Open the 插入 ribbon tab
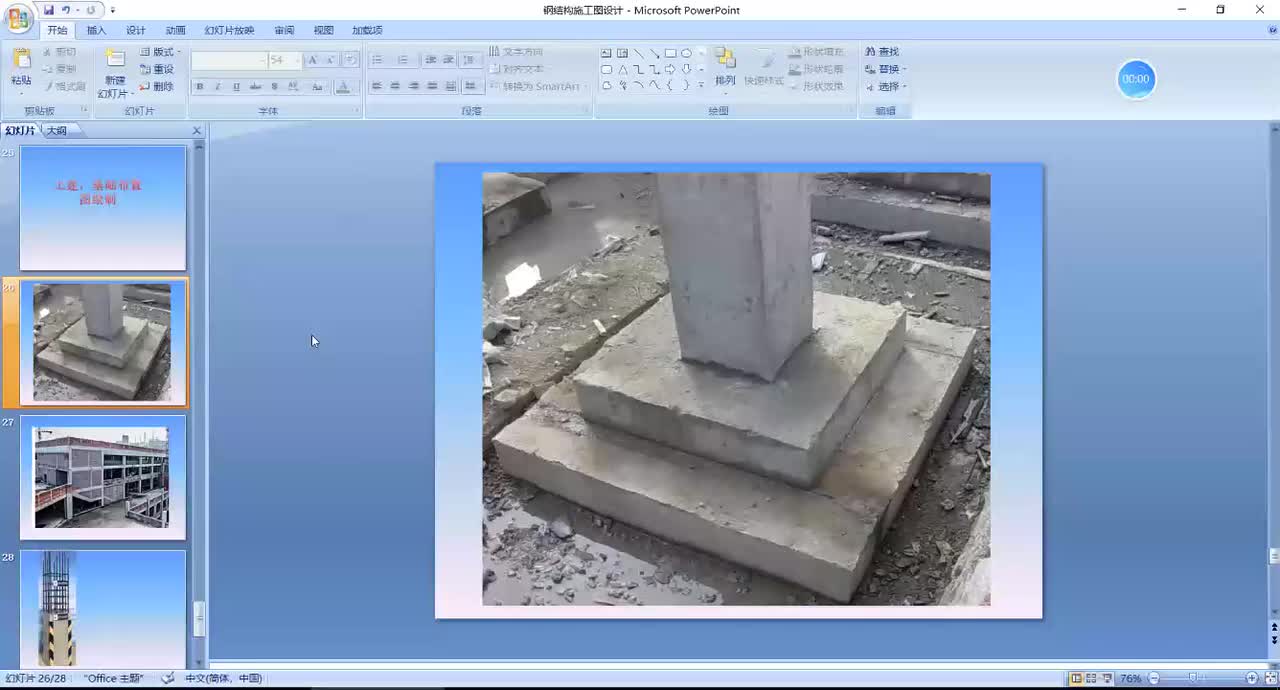1280x690 pixels. coord(96,30)
